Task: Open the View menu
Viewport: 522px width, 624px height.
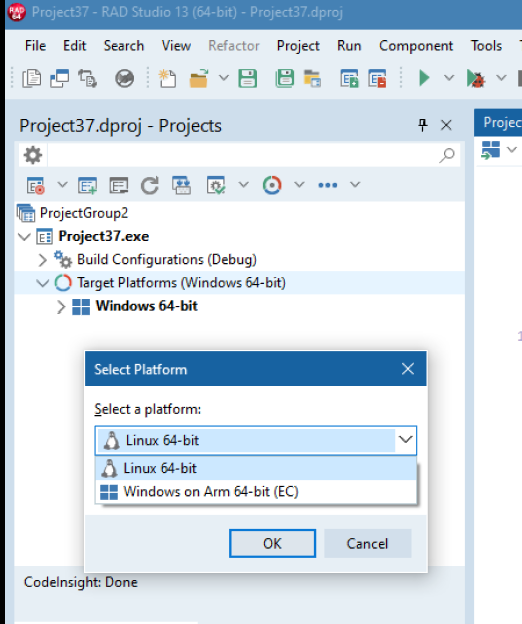Action: point(176,46)
